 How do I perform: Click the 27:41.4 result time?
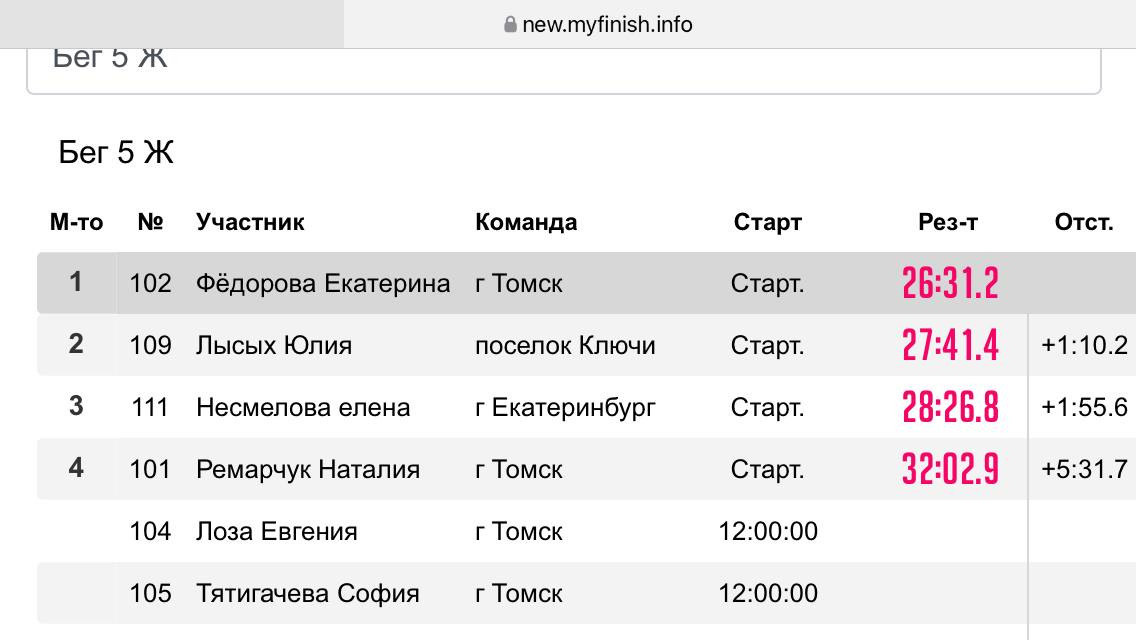coord(951,345)
